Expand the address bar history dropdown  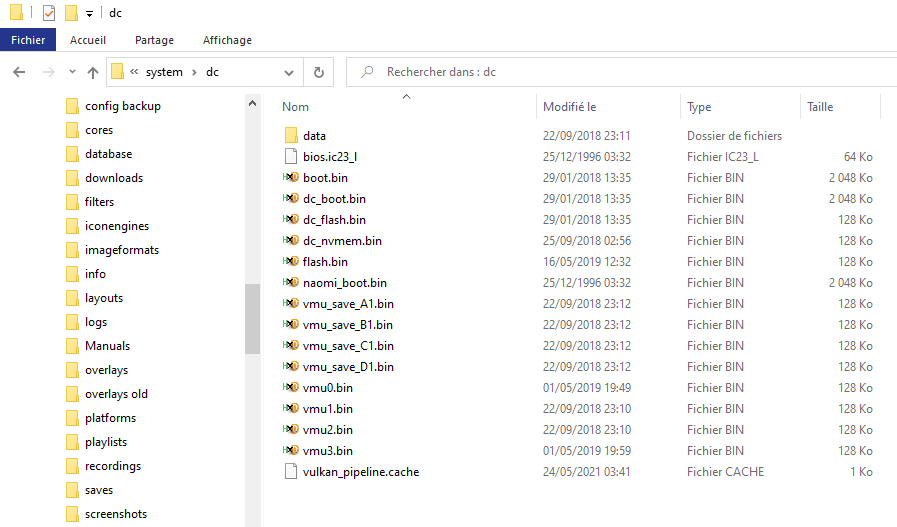pyautogui.click(x=289, y=73)
